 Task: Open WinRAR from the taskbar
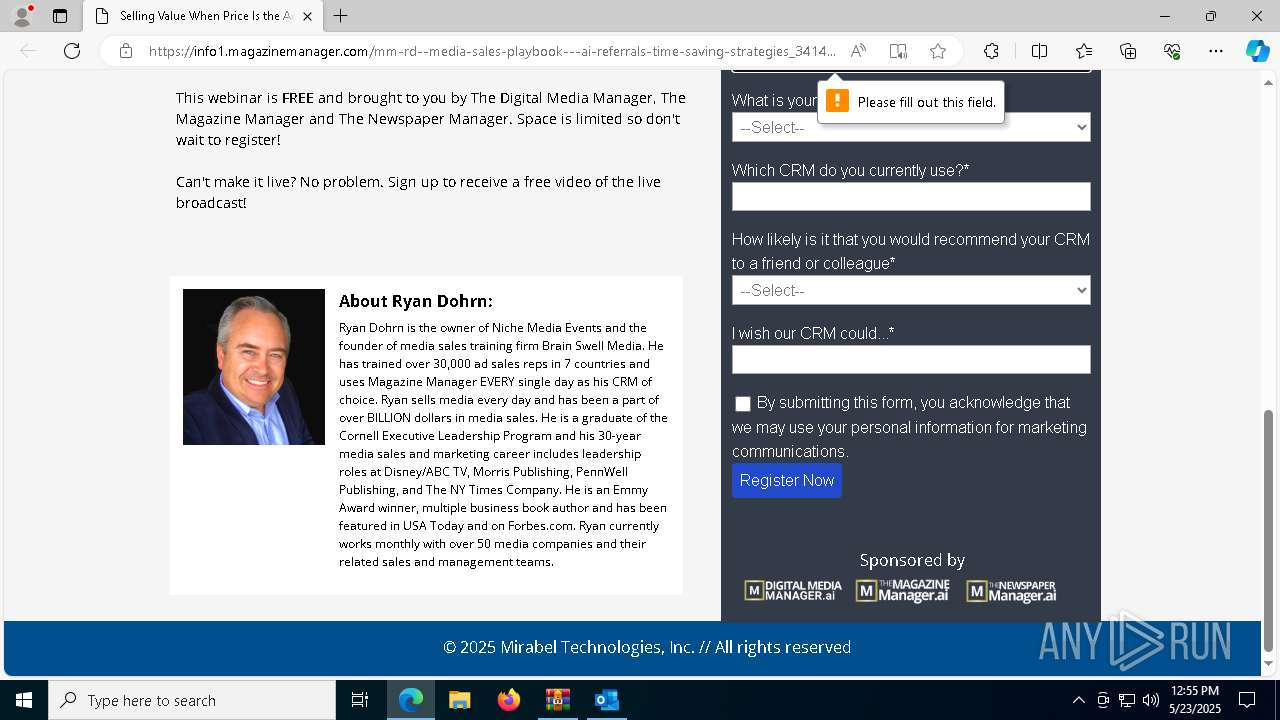558,700
